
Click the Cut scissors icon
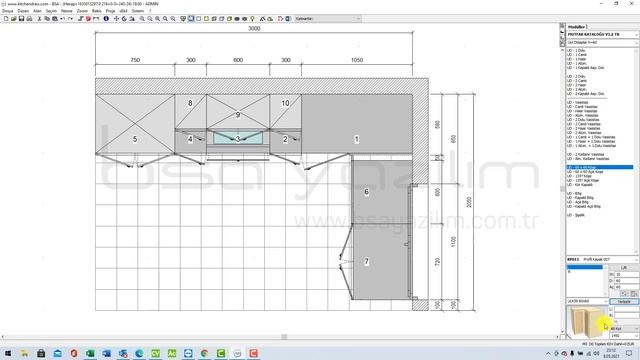pos(40,19)
